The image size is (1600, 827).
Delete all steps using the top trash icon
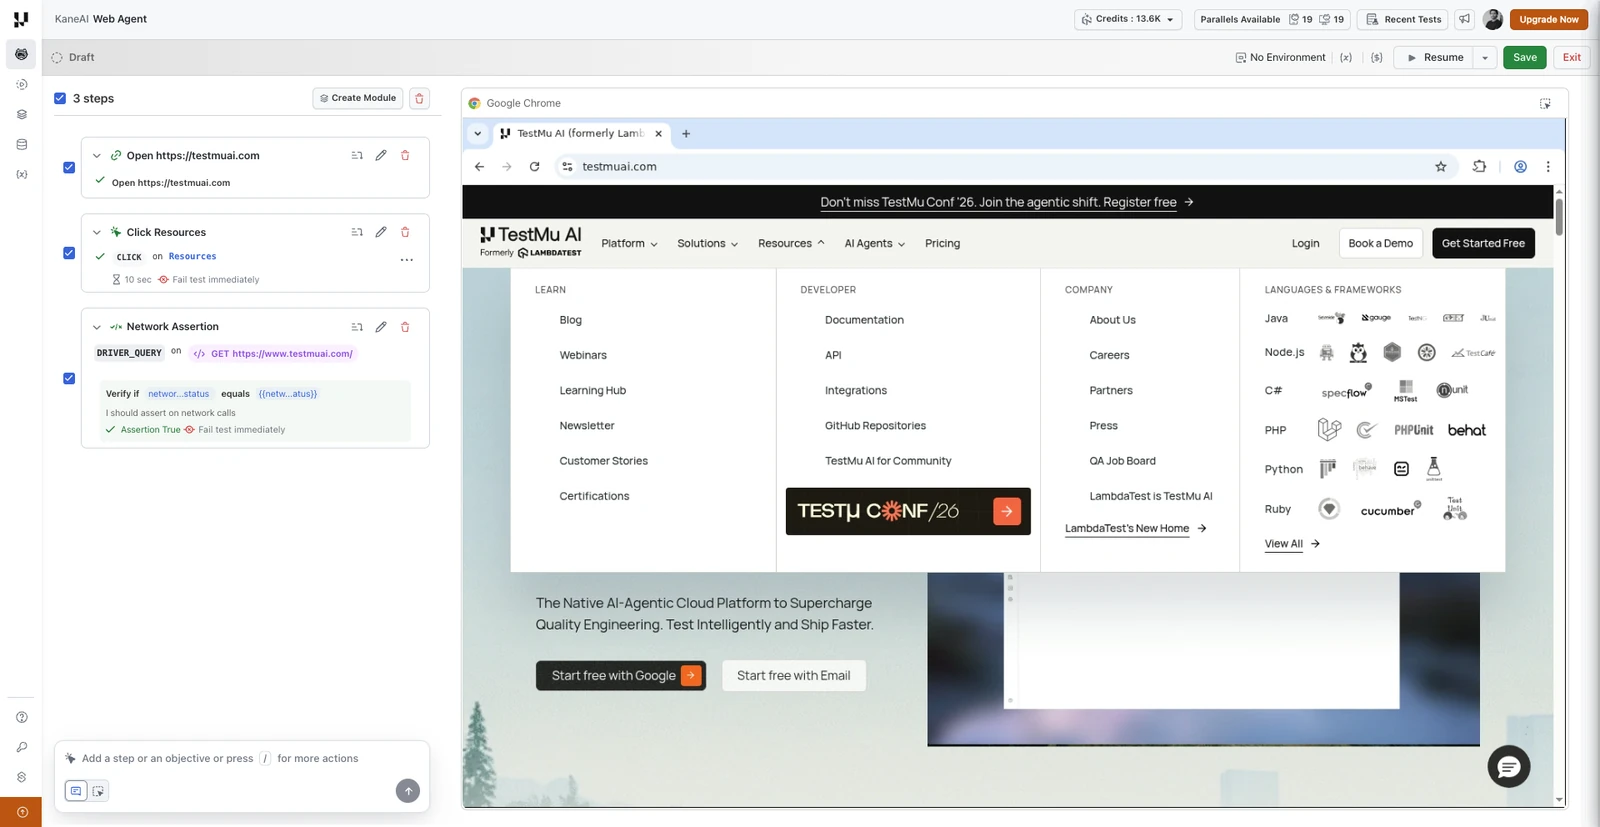(x=420, y=98)
